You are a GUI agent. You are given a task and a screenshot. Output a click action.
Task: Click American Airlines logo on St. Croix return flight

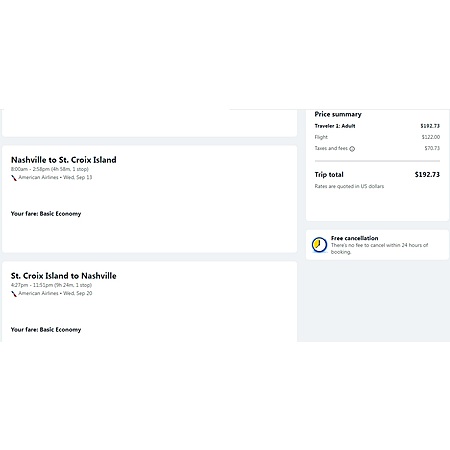(14, 294)
